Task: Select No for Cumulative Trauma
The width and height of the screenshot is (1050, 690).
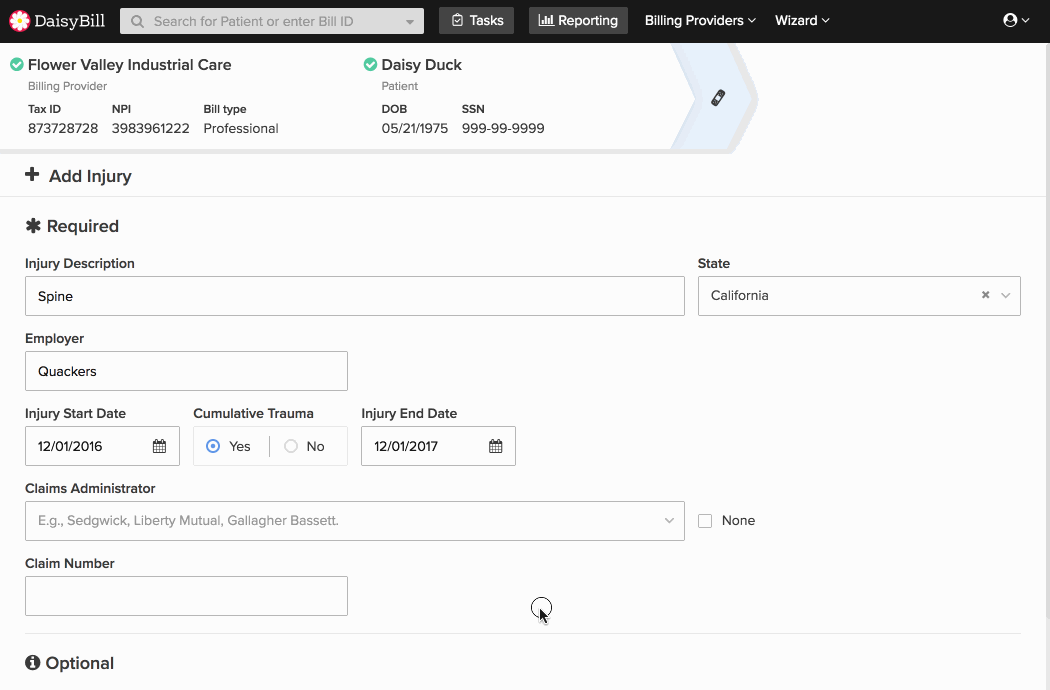Action: (291, 446)
